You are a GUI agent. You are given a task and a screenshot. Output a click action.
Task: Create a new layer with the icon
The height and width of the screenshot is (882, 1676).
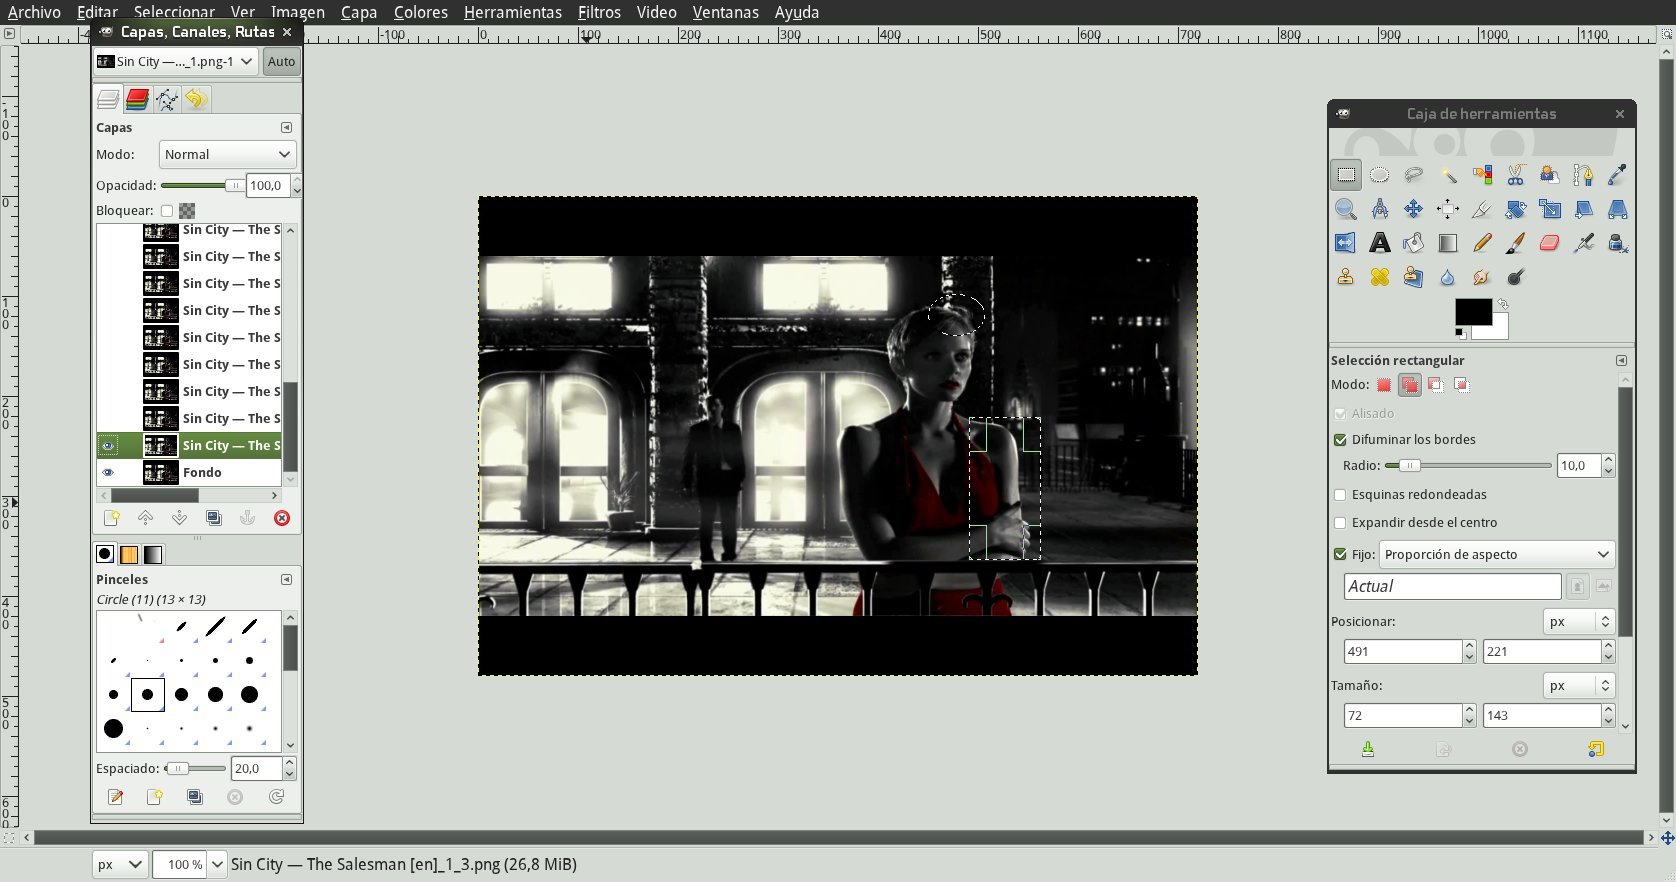112,518
